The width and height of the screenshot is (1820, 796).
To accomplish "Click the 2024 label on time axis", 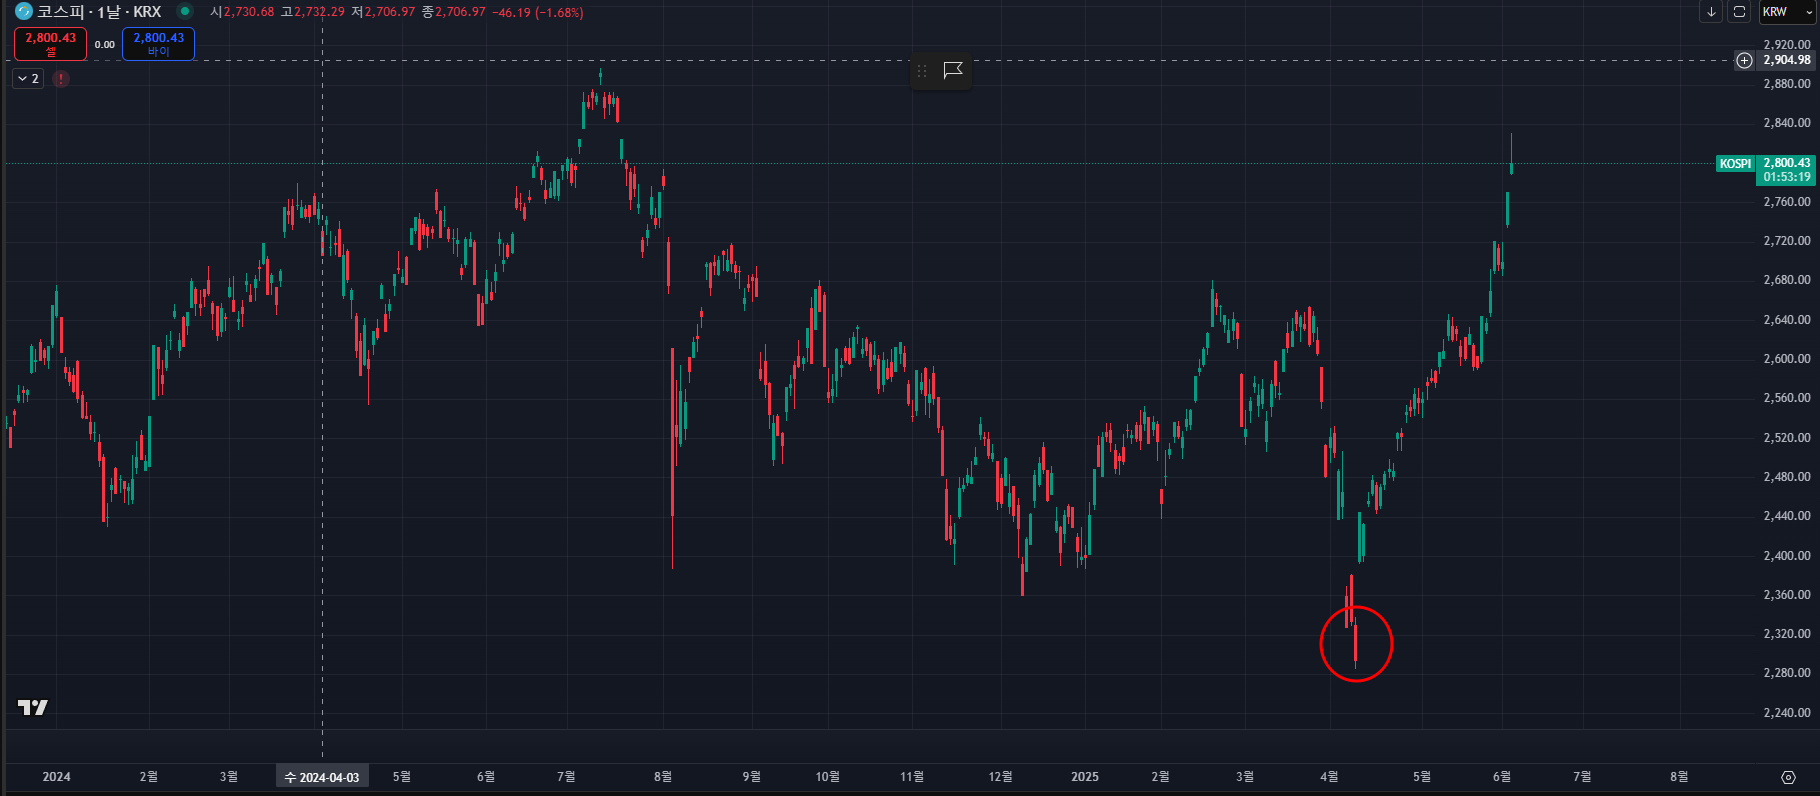I will coord(56,777).
